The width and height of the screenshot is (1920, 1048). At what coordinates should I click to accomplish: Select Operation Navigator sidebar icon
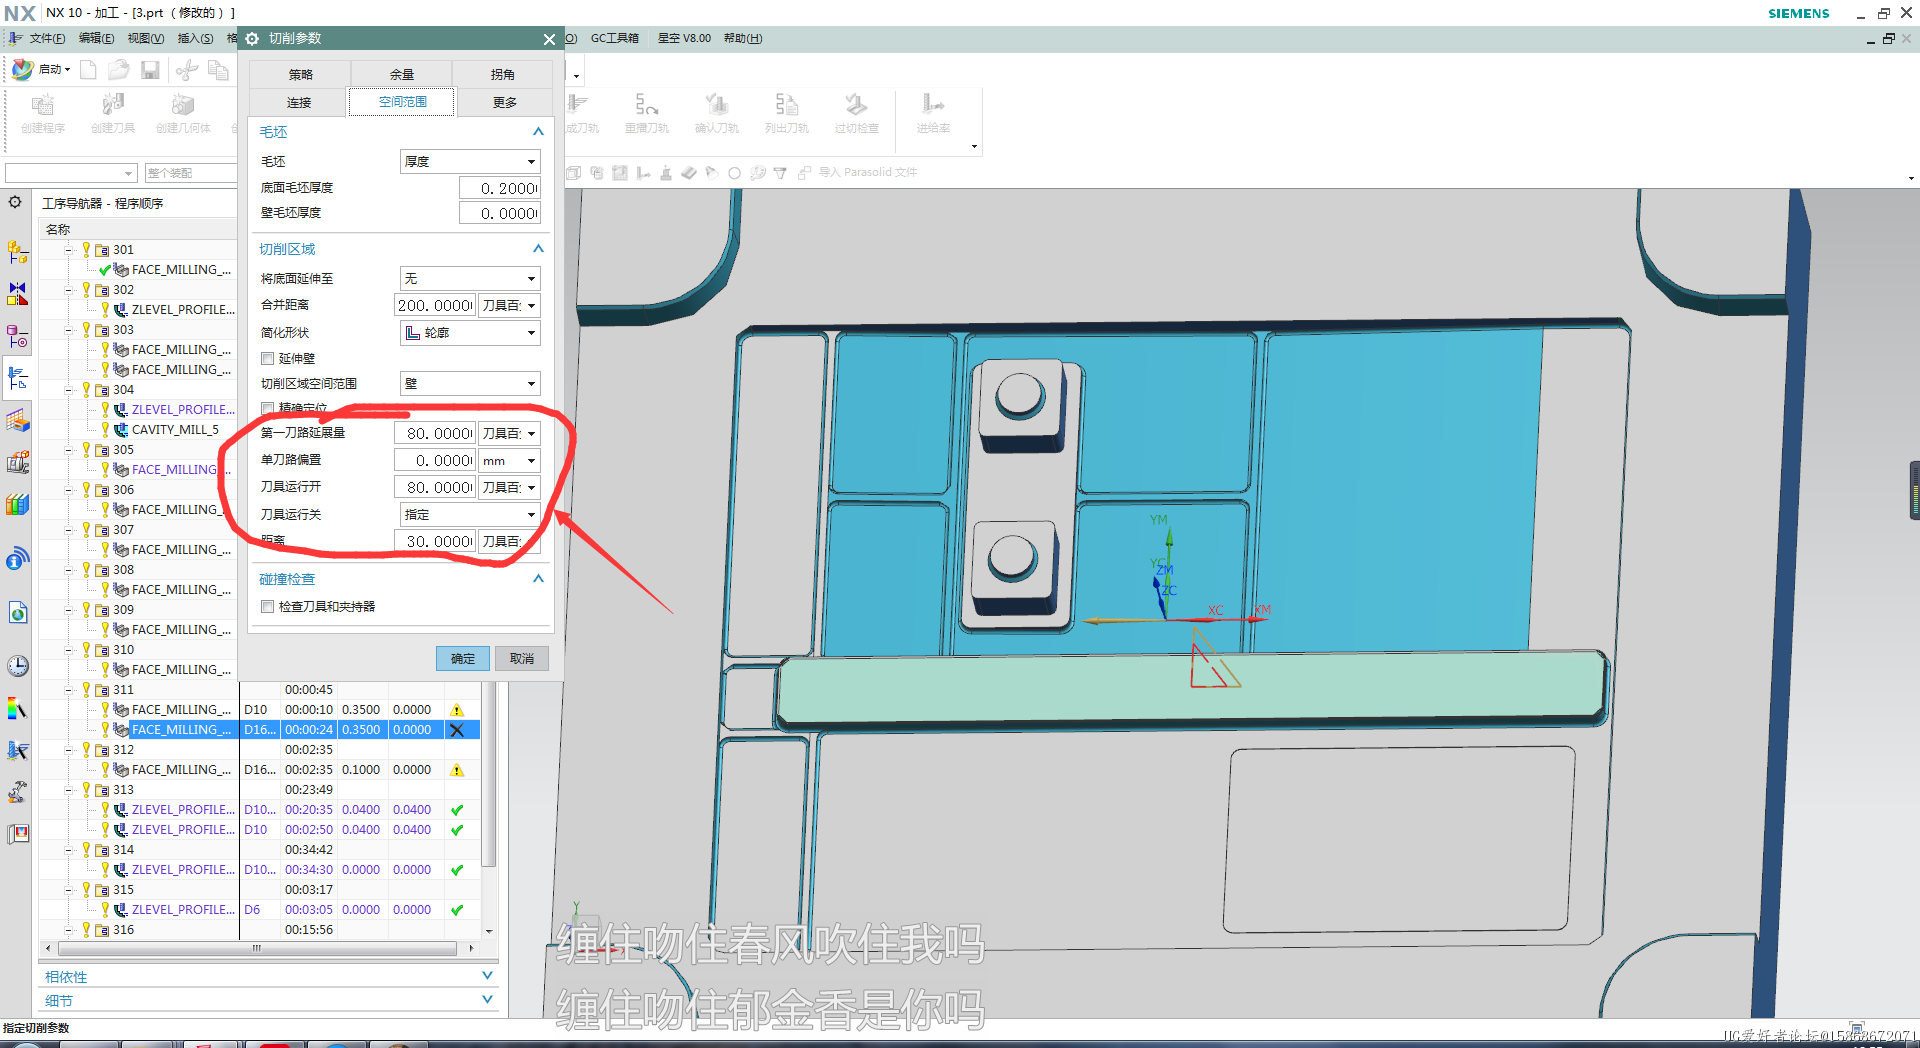coord(17,378)
